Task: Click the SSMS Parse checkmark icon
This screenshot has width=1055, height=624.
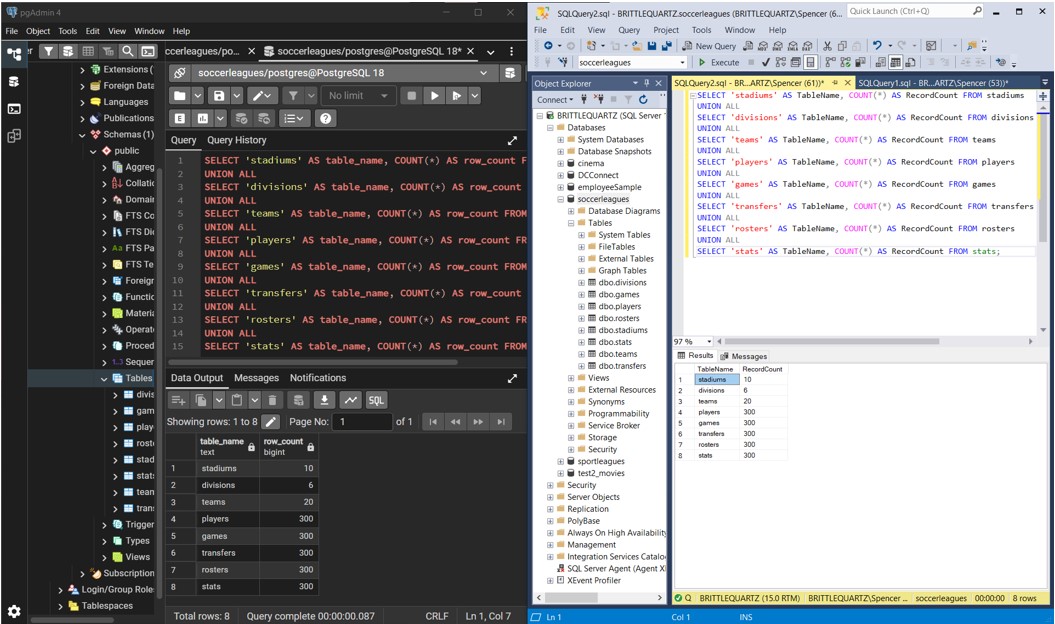Action: pos(766,62)
